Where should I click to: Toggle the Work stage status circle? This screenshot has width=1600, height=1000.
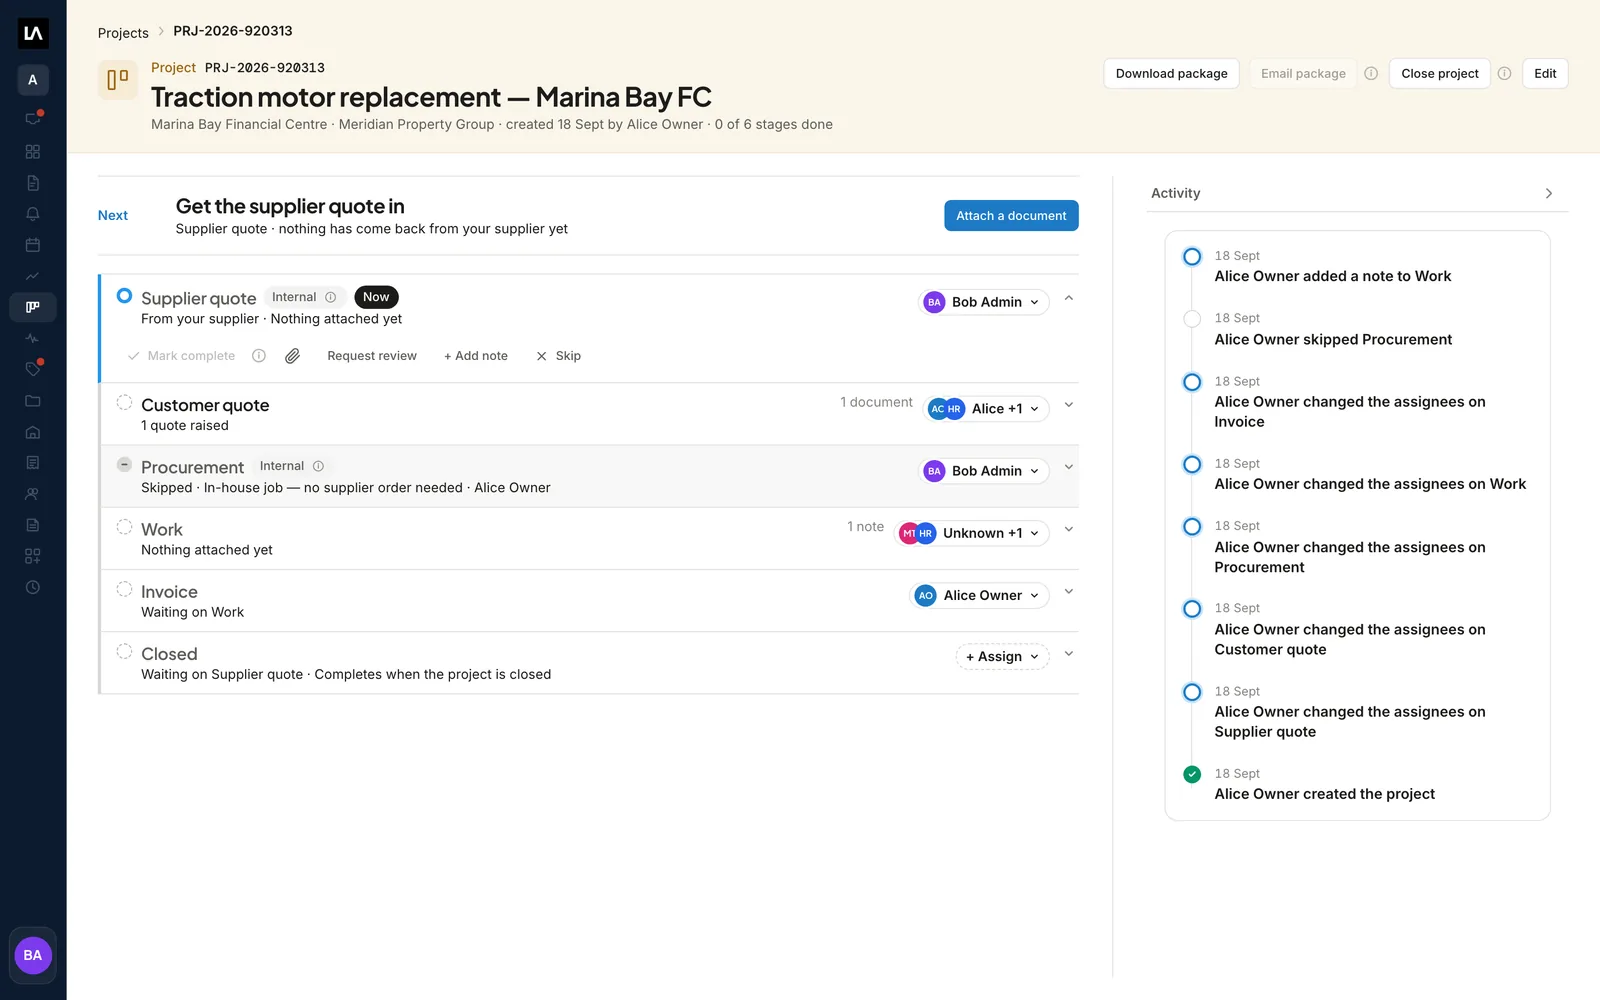[124, 526]
